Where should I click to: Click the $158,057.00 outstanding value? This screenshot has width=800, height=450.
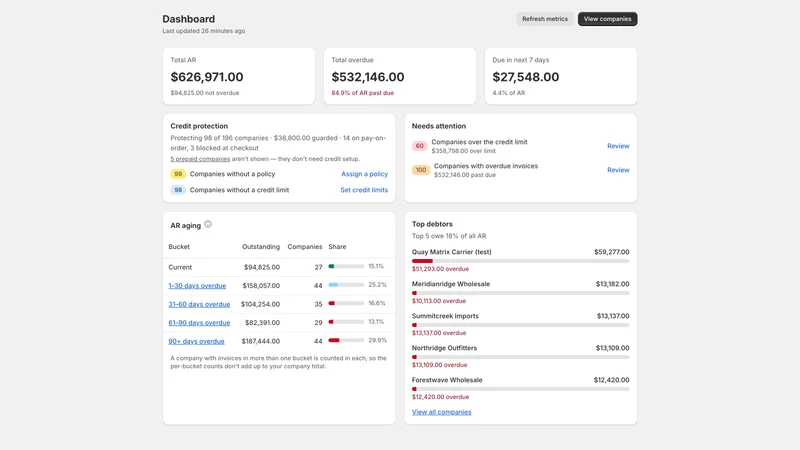coord(261,286)
